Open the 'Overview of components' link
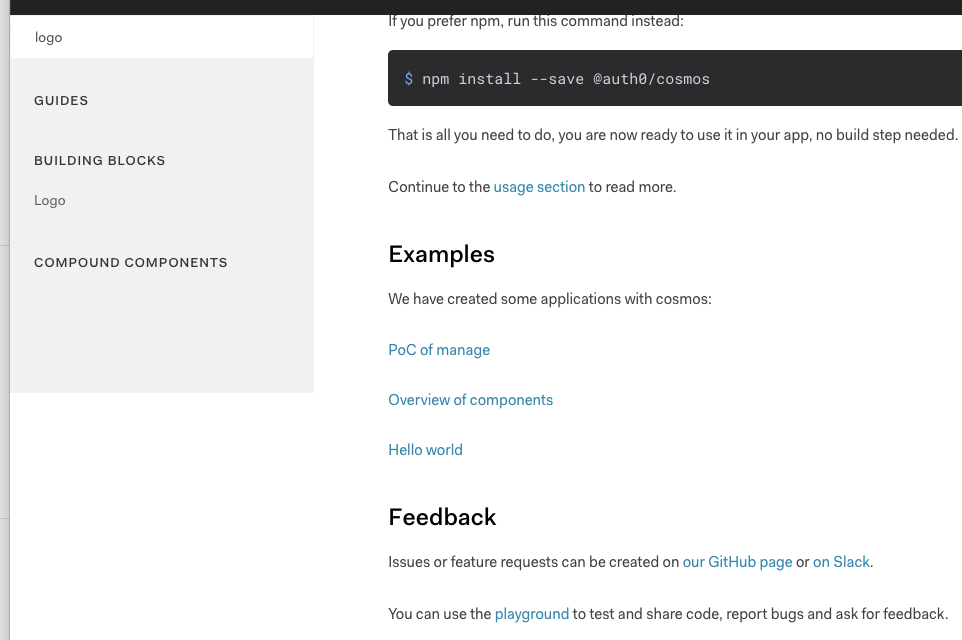The width and height of the screenshot is (962, 640). [471, 400]
